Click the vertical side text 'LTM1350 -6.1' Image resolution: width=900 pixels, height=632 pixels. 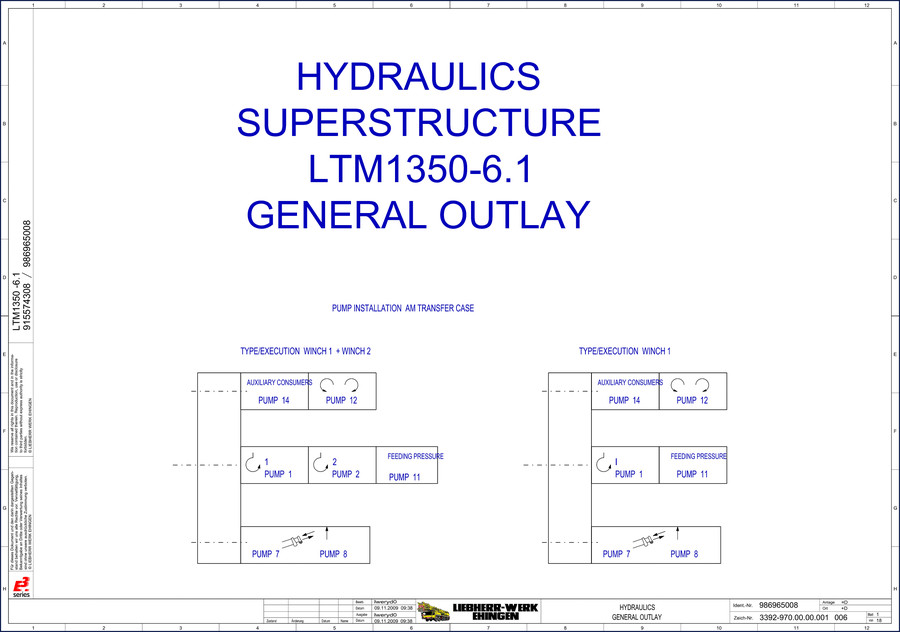pos(17,301)
